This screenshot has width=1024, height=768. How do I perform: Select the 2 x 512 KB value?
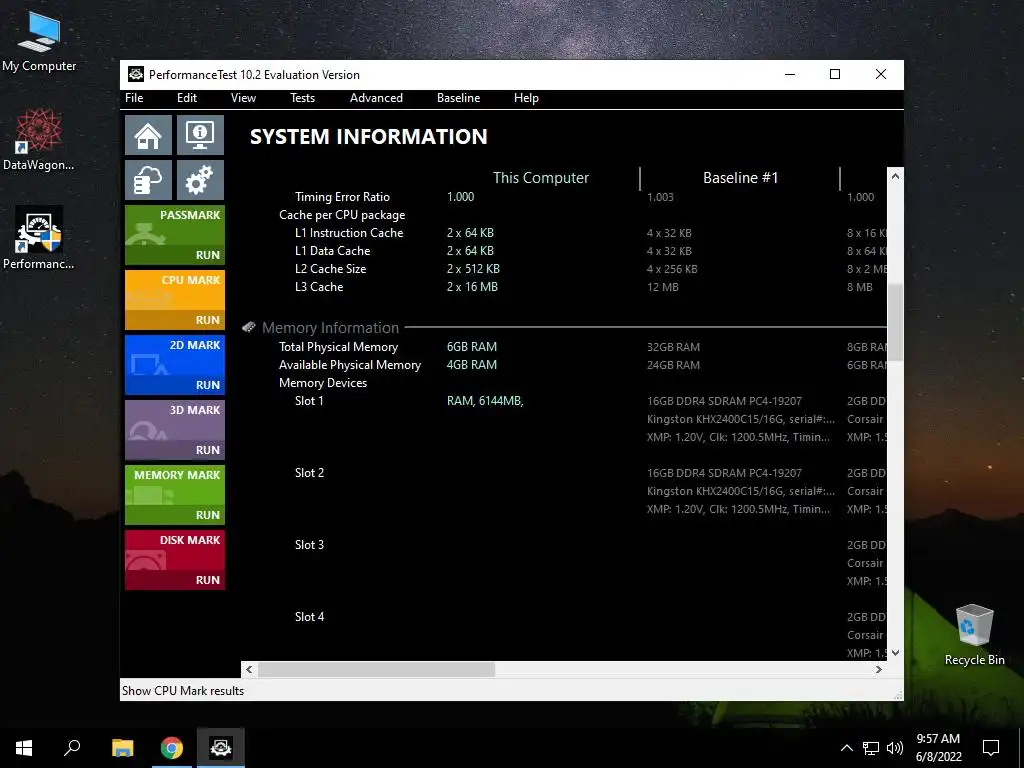click(x=473, y=269)
